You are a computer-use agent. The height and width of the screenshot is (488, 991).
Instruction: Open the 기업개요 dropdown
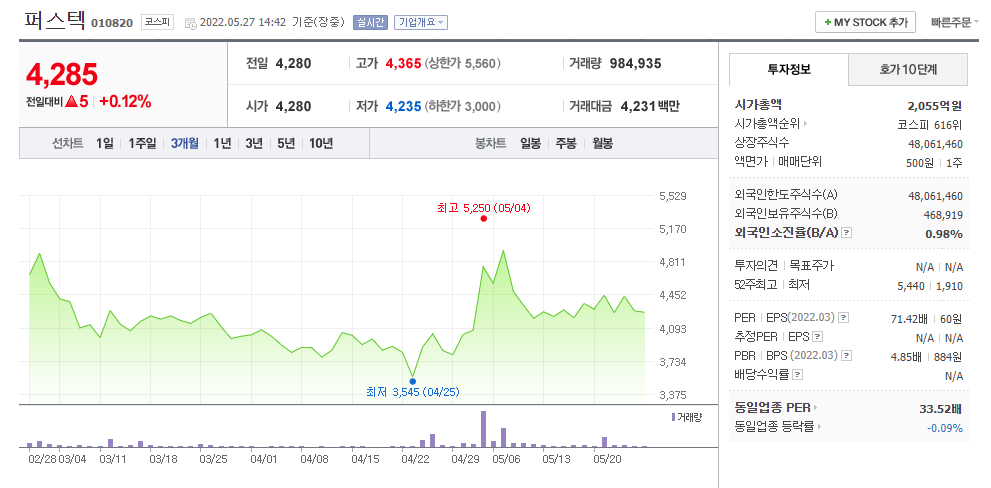pyautogui.click(x=421, y=22)
